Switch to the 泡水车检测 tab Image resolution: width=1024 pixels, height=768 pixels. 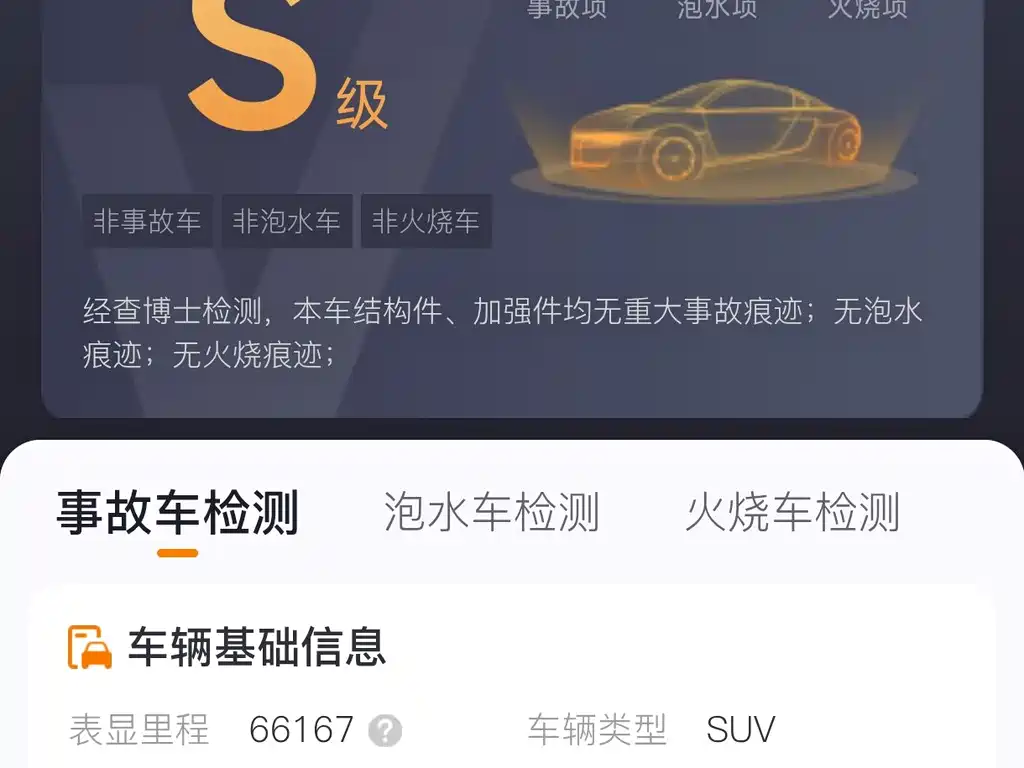[491, 512]
